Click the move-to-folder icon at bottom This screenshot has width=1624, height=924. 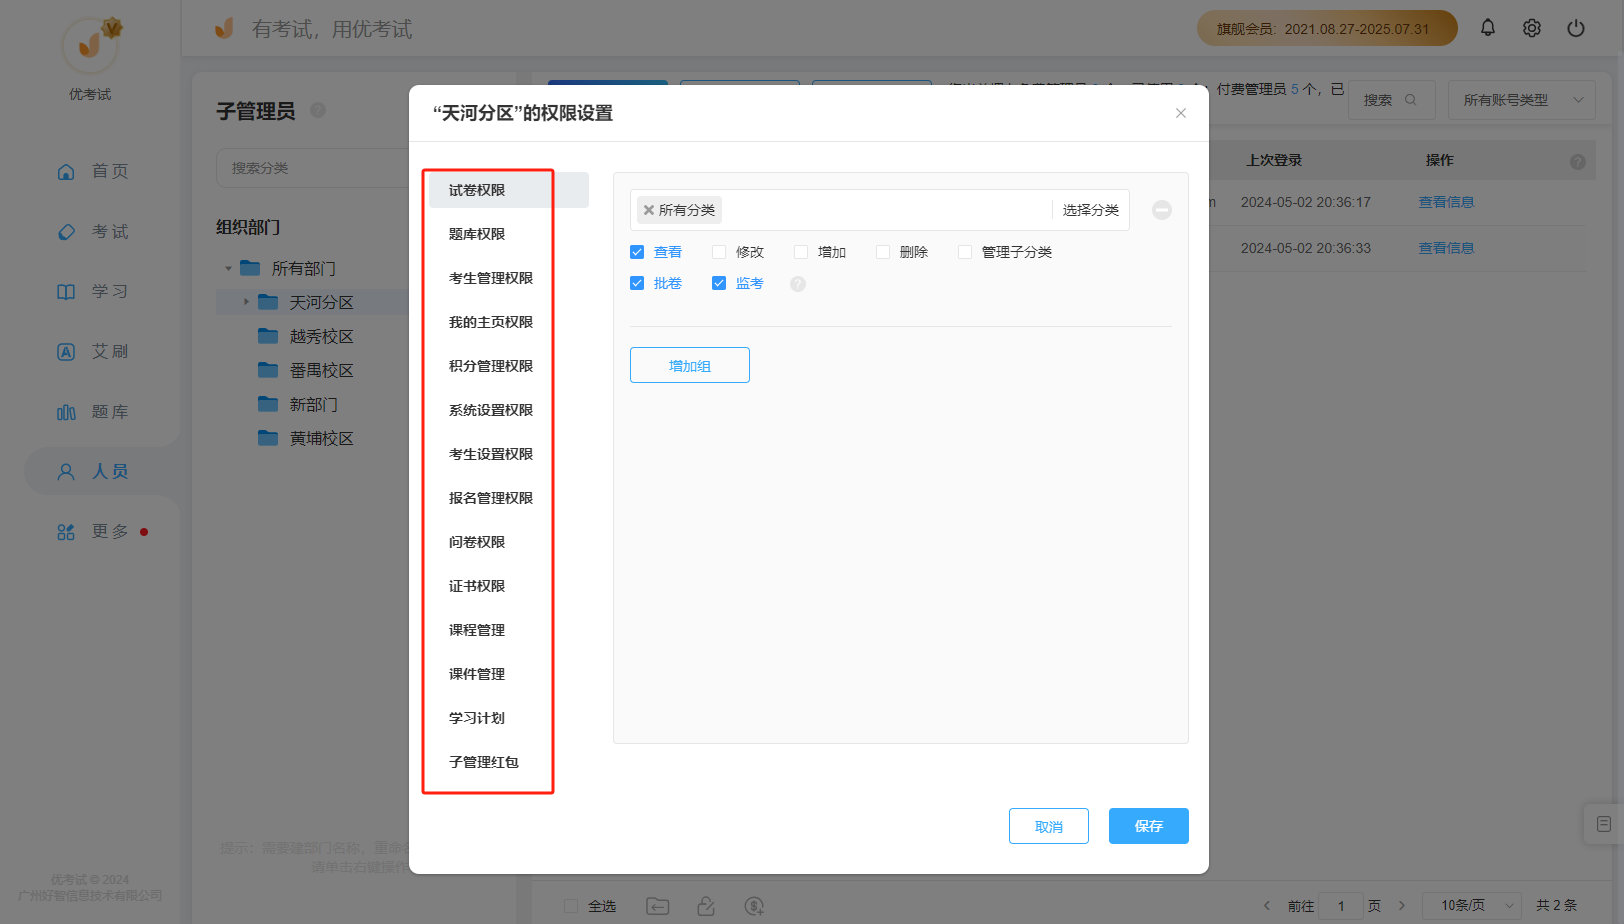coord(658,906)
